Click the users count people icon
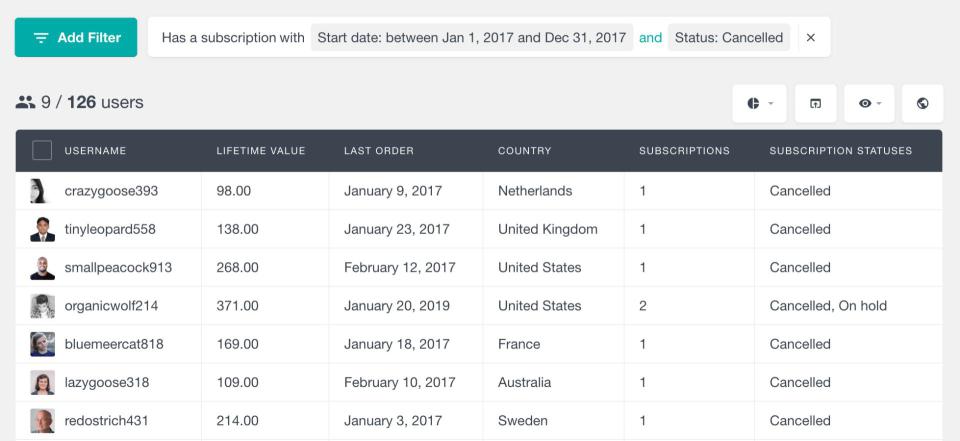 (x=25, y=102)
